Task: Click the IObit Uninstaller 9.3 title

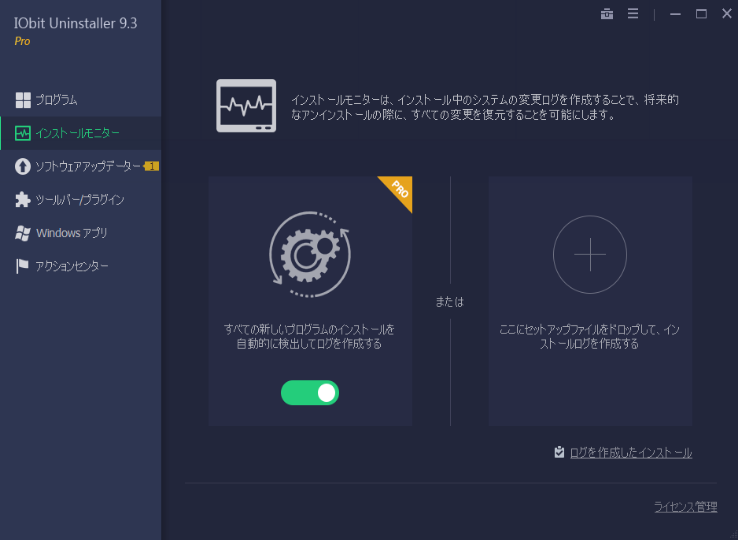Action: [76, 23]
